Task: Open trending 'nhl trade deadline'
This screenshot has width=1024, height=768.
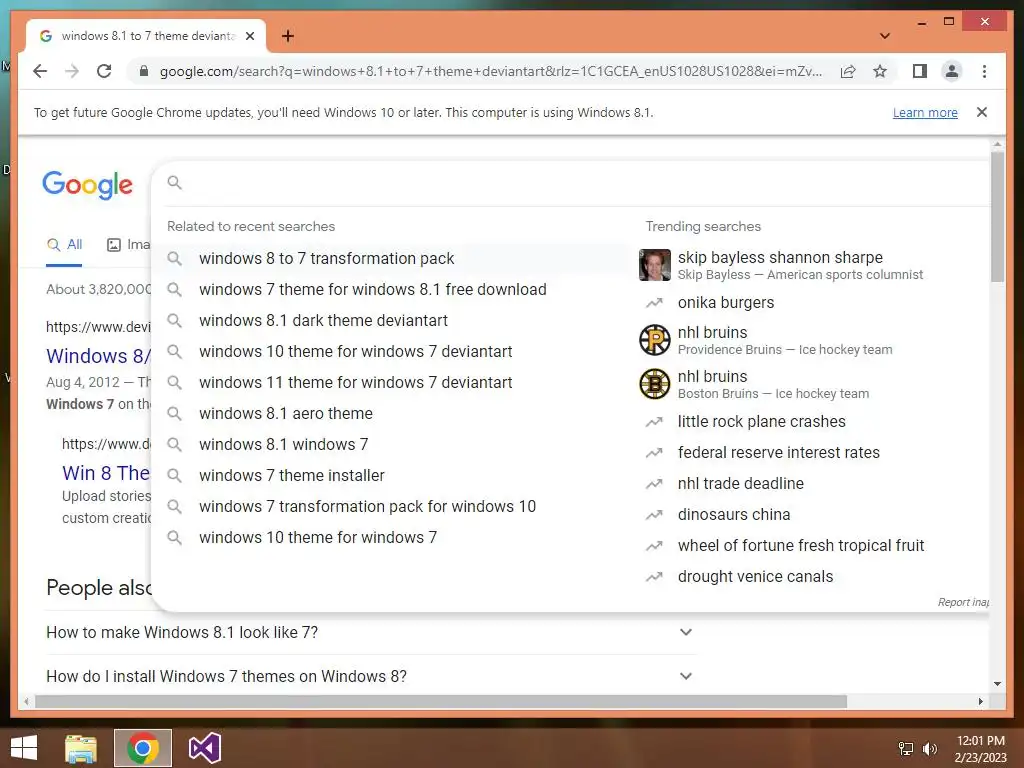Action: [741, 484]
